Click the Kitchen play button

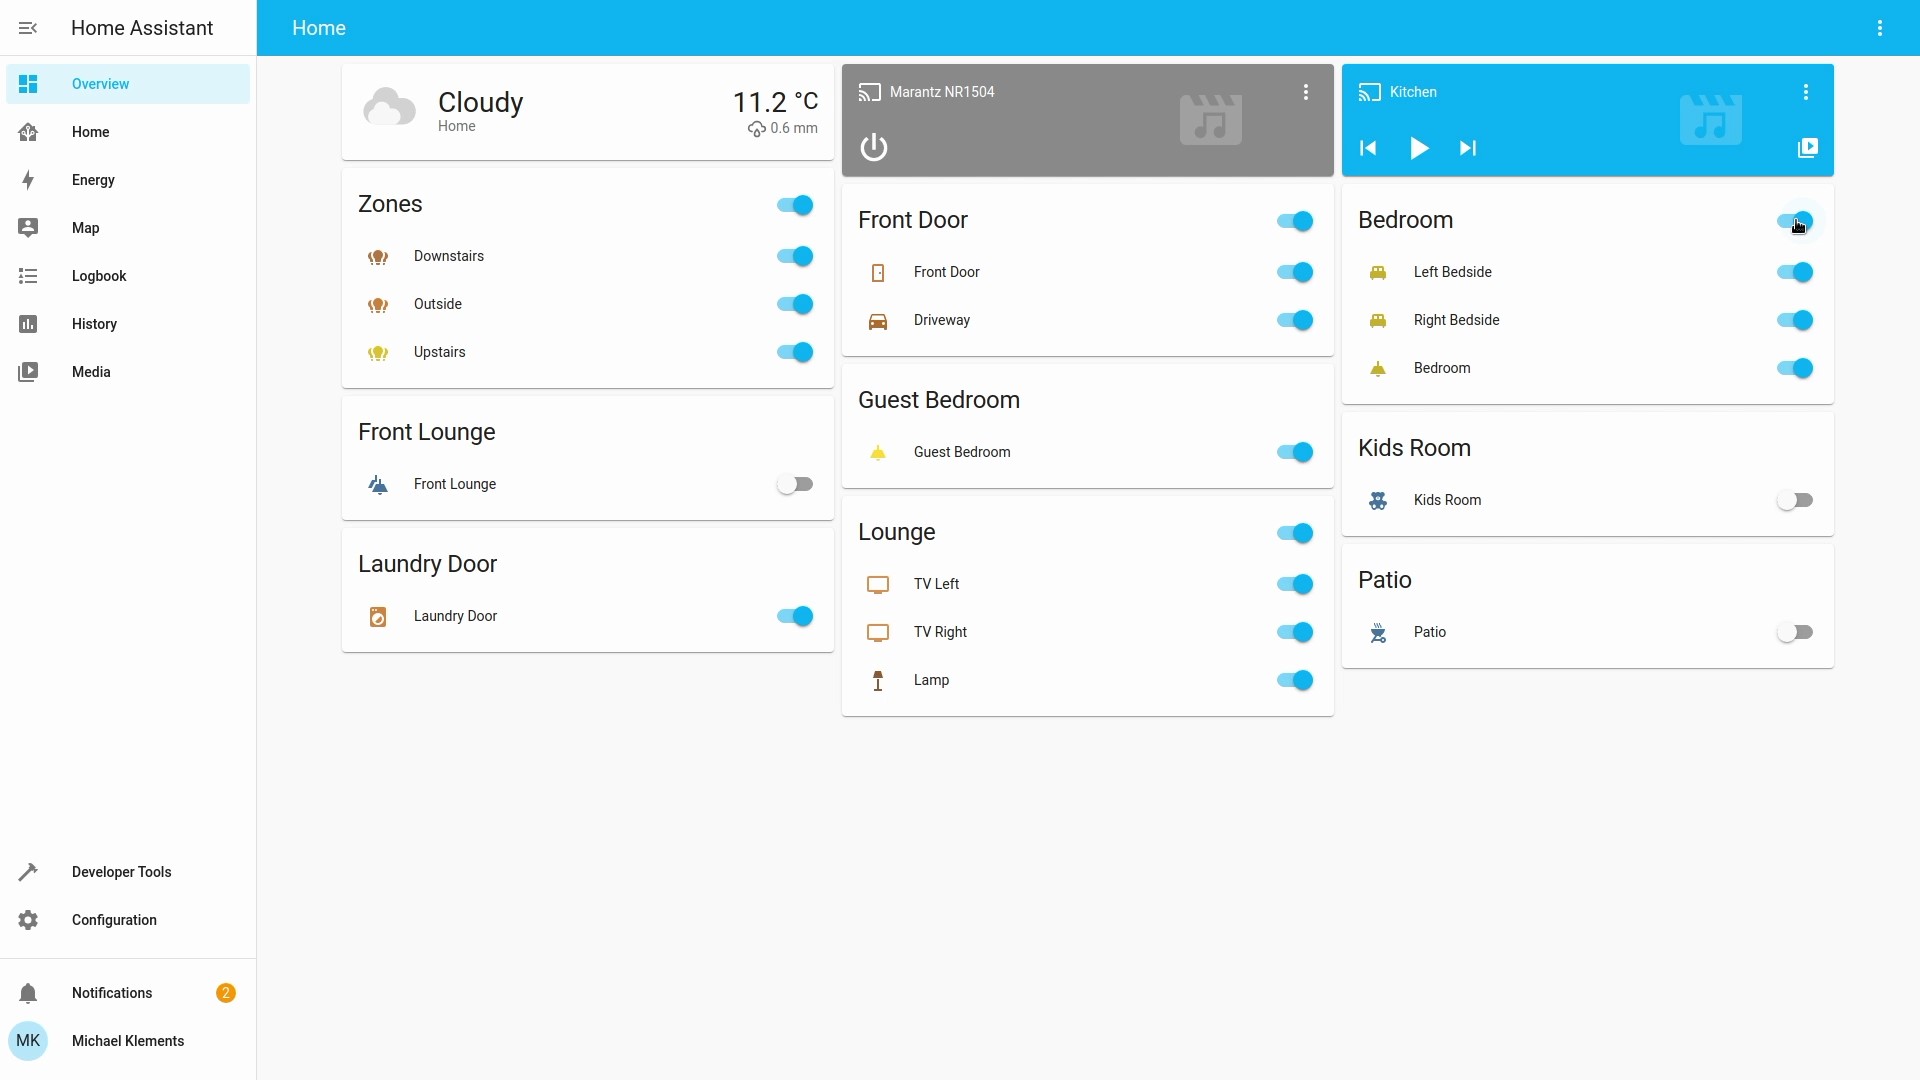point(1418,148)
